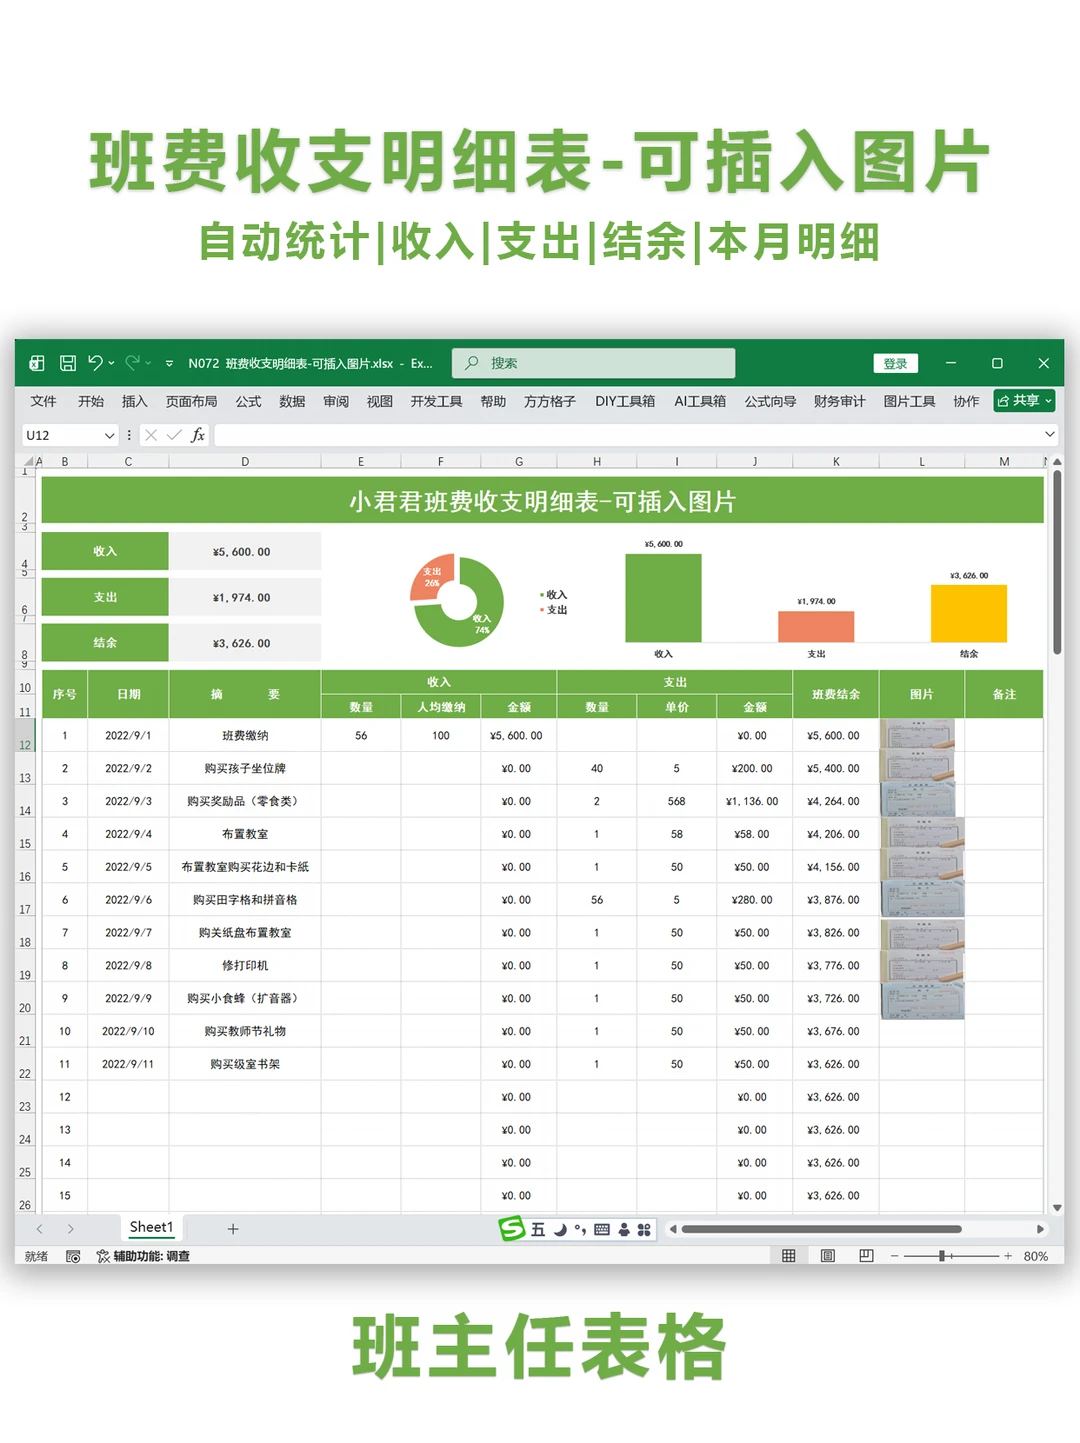Open the 帮助 ribbon tab
The image size is (1080, 1443).
[x=493, y=401]
